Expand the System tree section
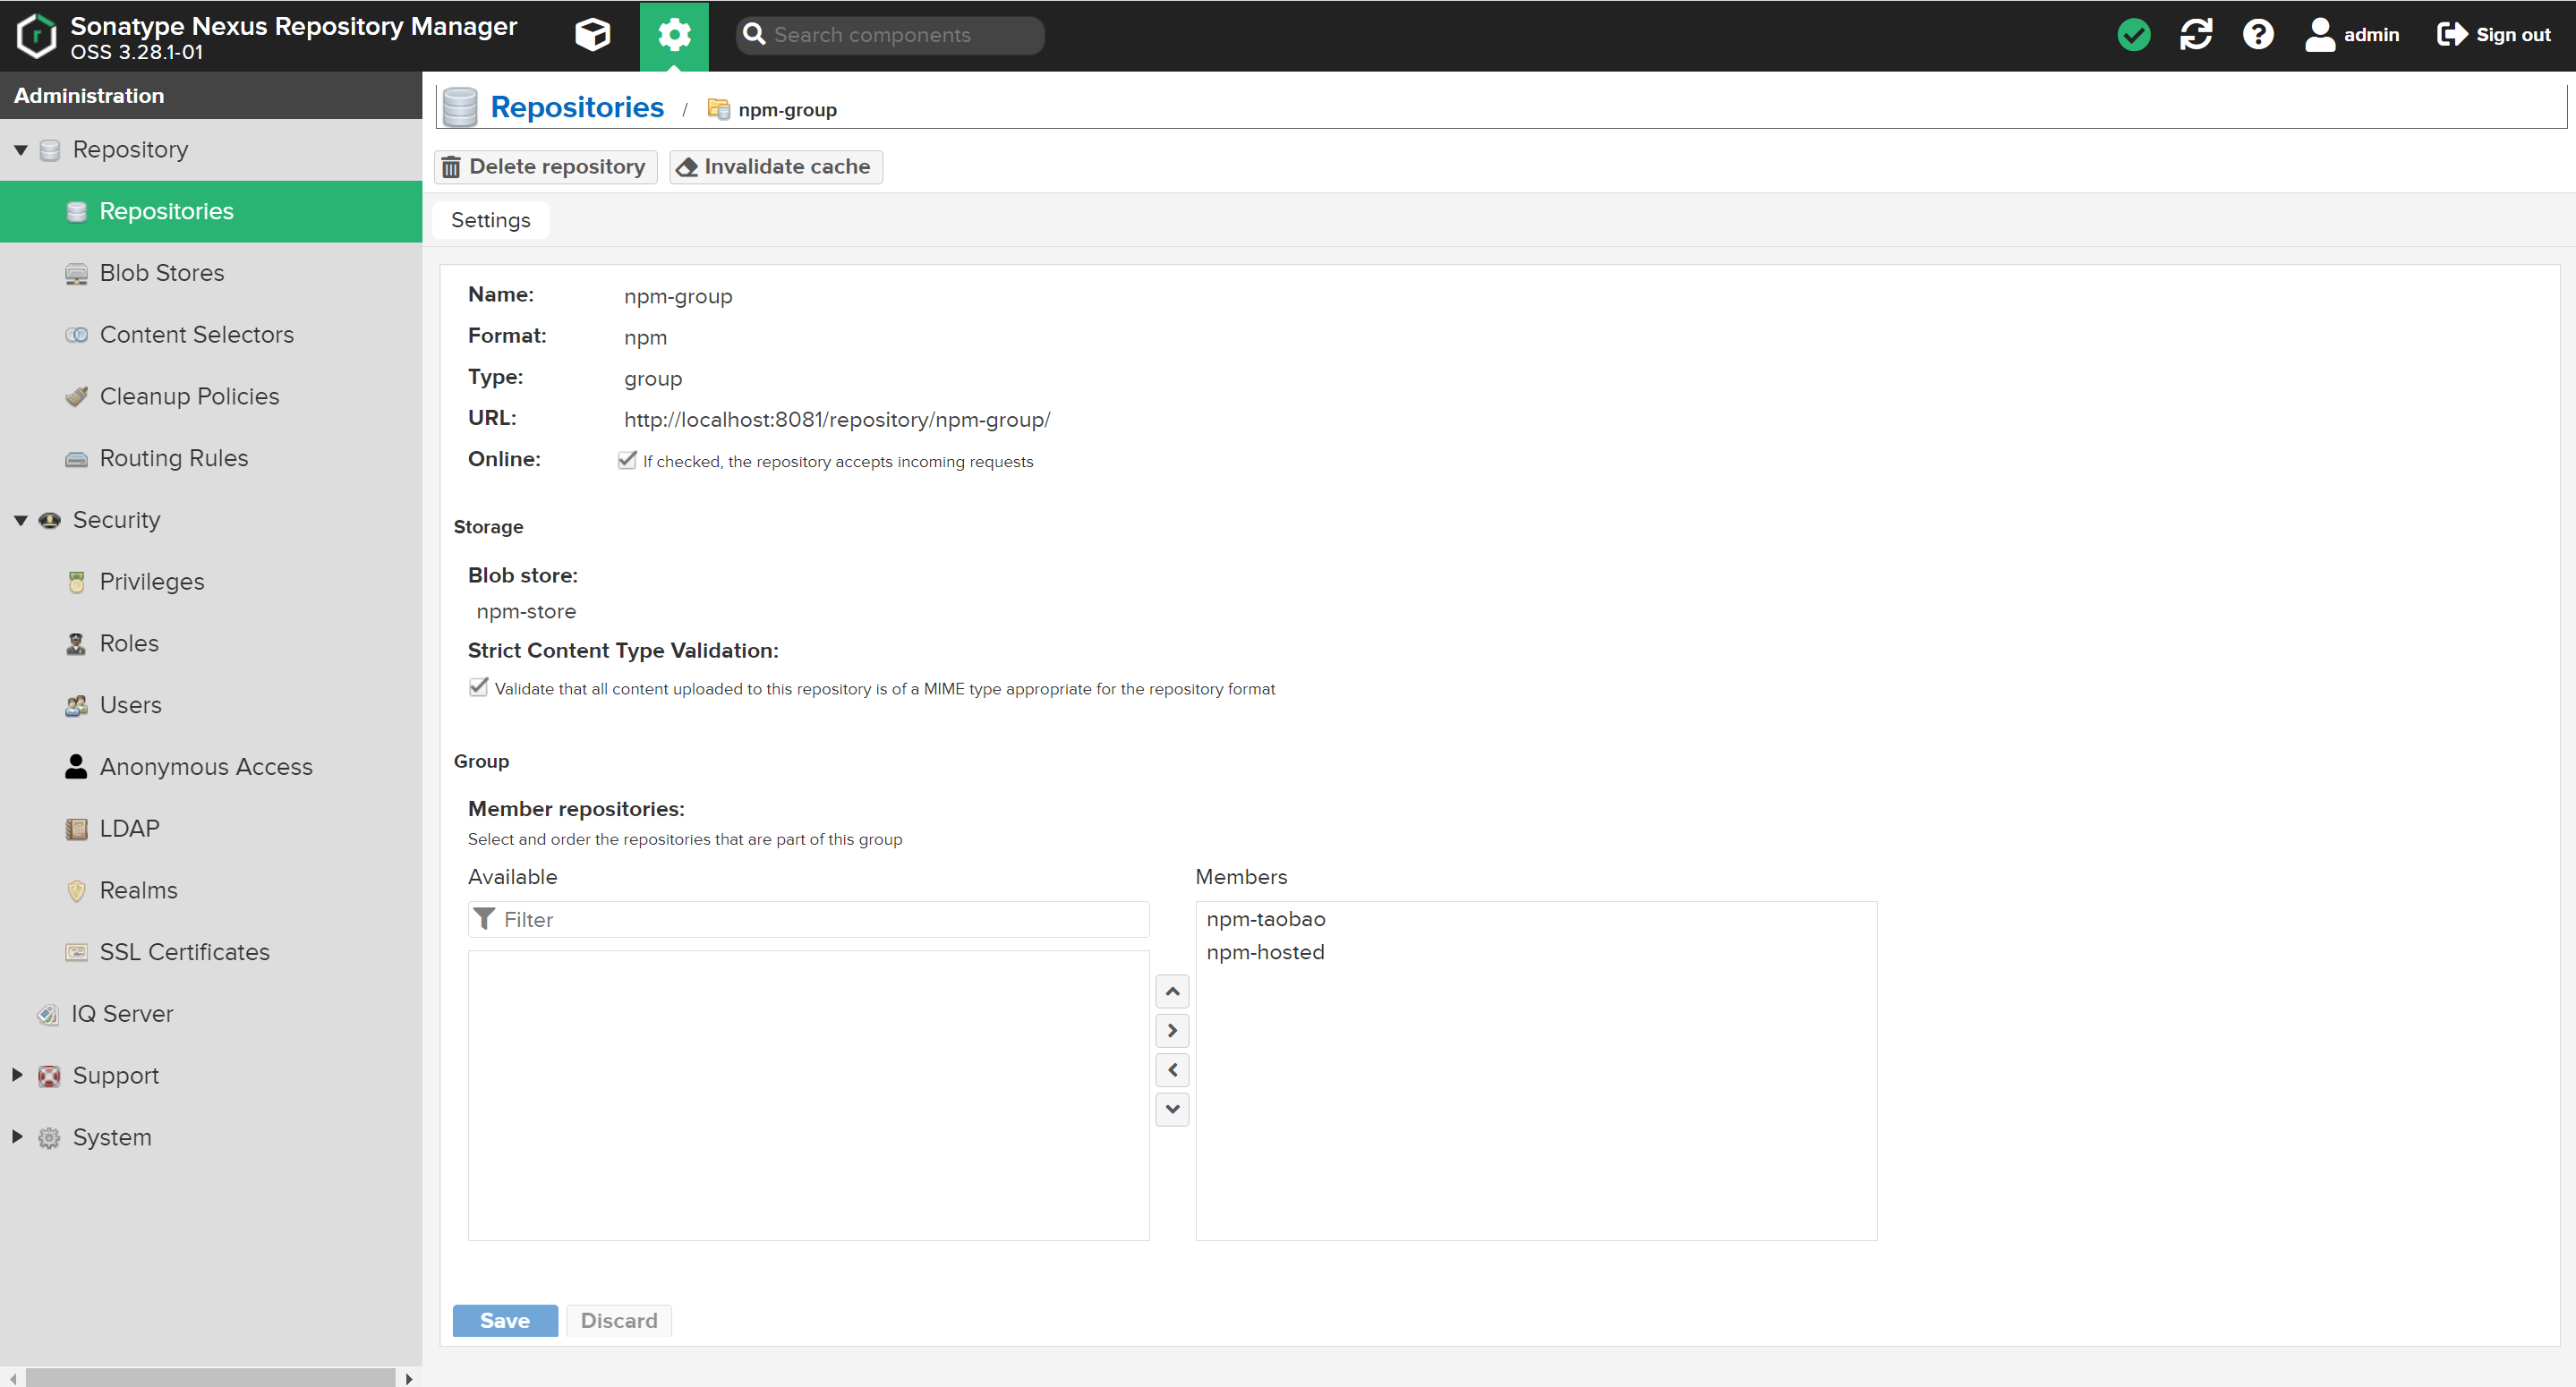The image size is (2576, 1387). point(17,1137)
